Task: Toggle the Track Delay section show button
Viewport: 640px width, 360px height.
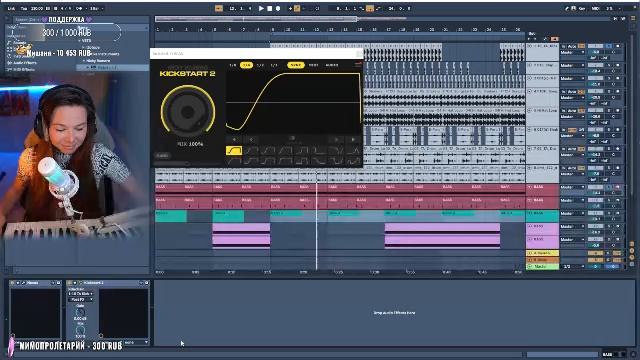Action: tap(632, 264)
